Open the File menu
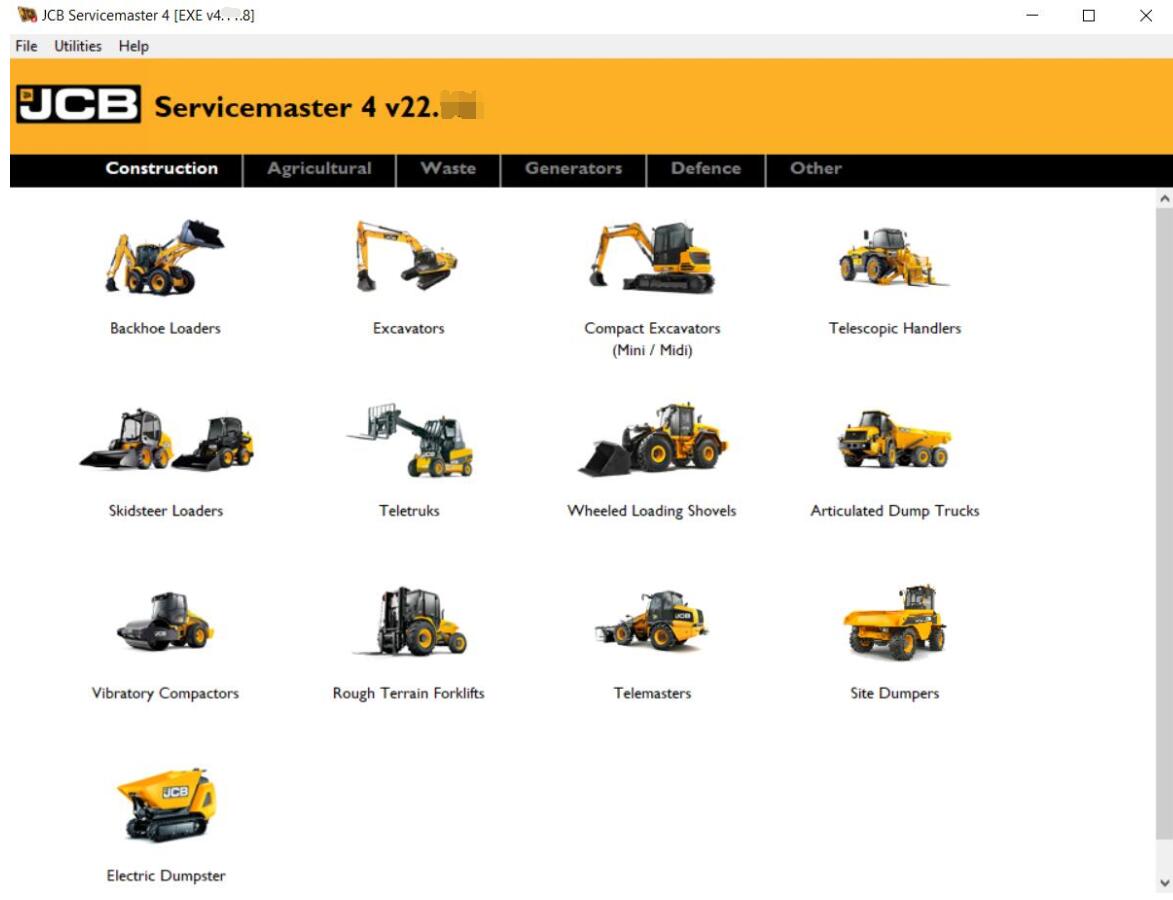This screenshot has width=1173, height=900. coord(26,46)
